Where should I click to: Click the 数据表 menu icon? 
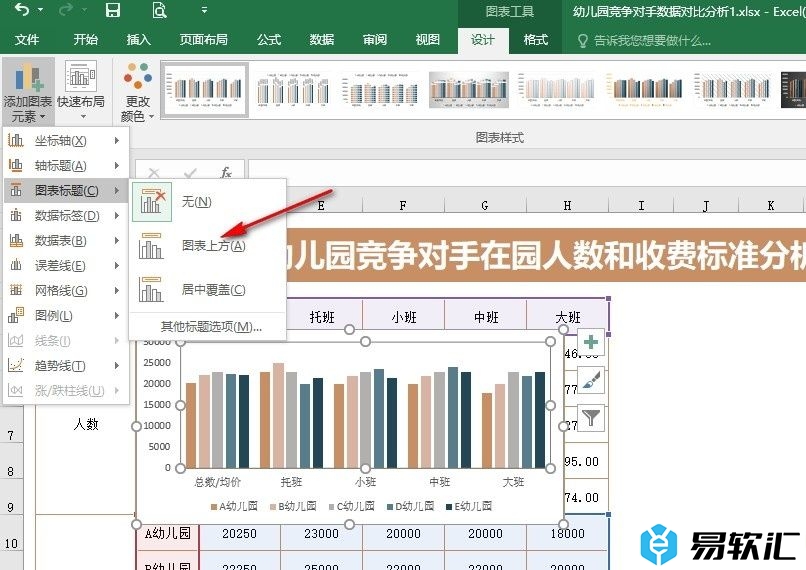(x=16, y=241)
